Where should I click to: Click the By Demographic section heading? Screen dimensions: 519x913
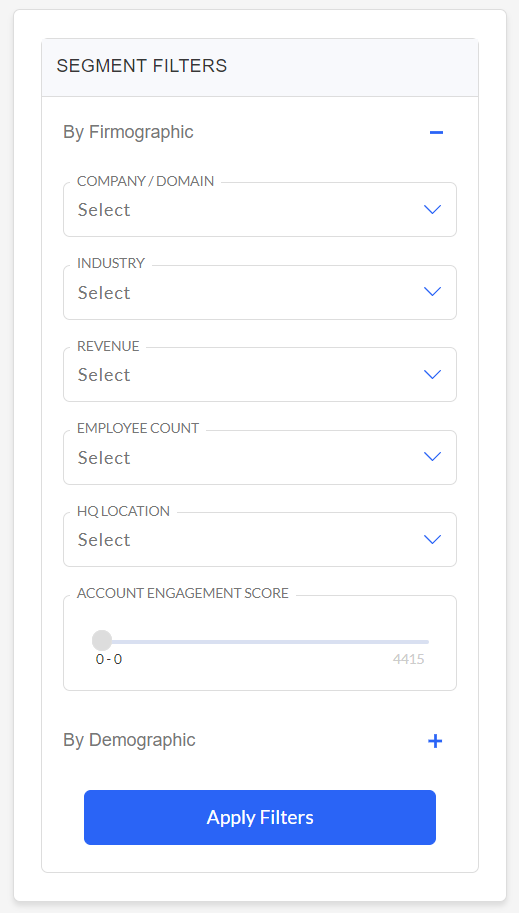129,740
